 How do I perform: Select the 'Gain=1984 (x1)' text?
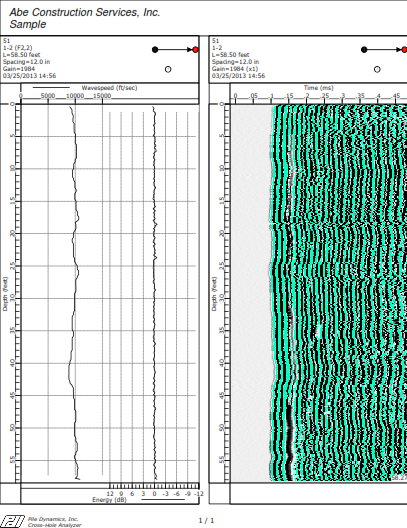coord(235,69)
